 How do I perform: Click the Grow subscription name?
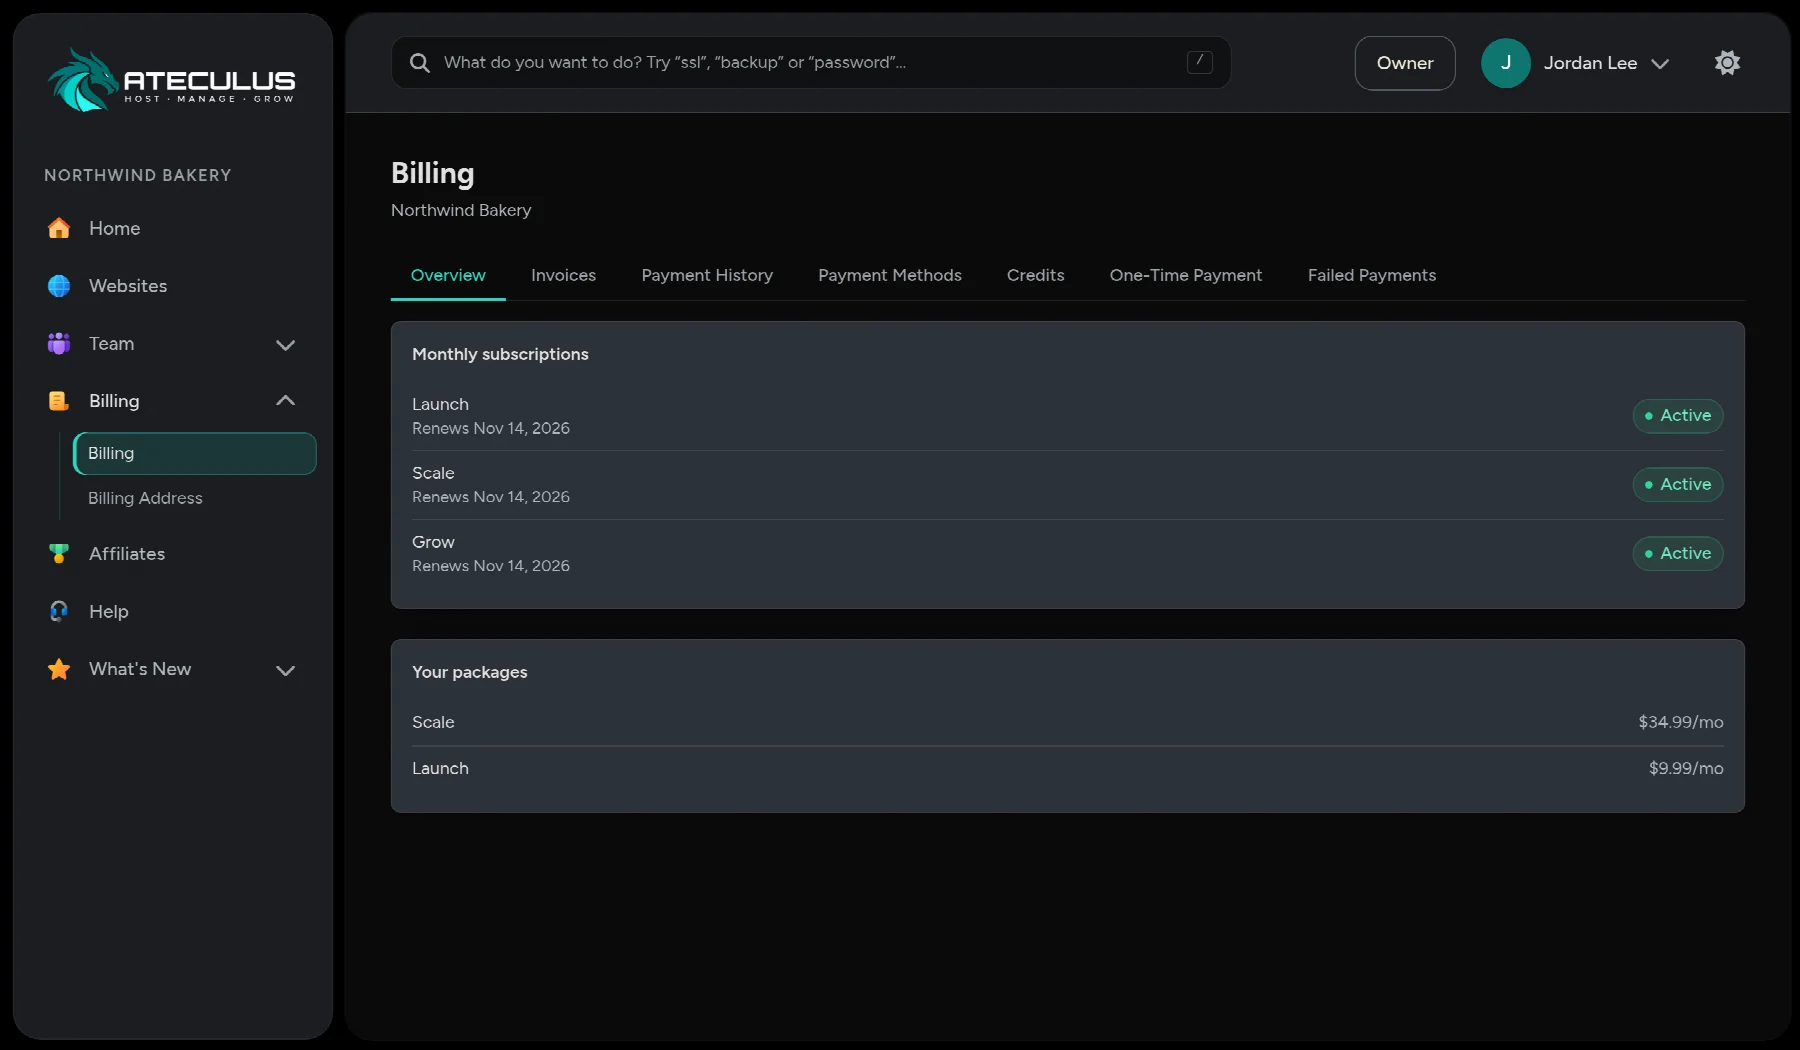(433, 542)
